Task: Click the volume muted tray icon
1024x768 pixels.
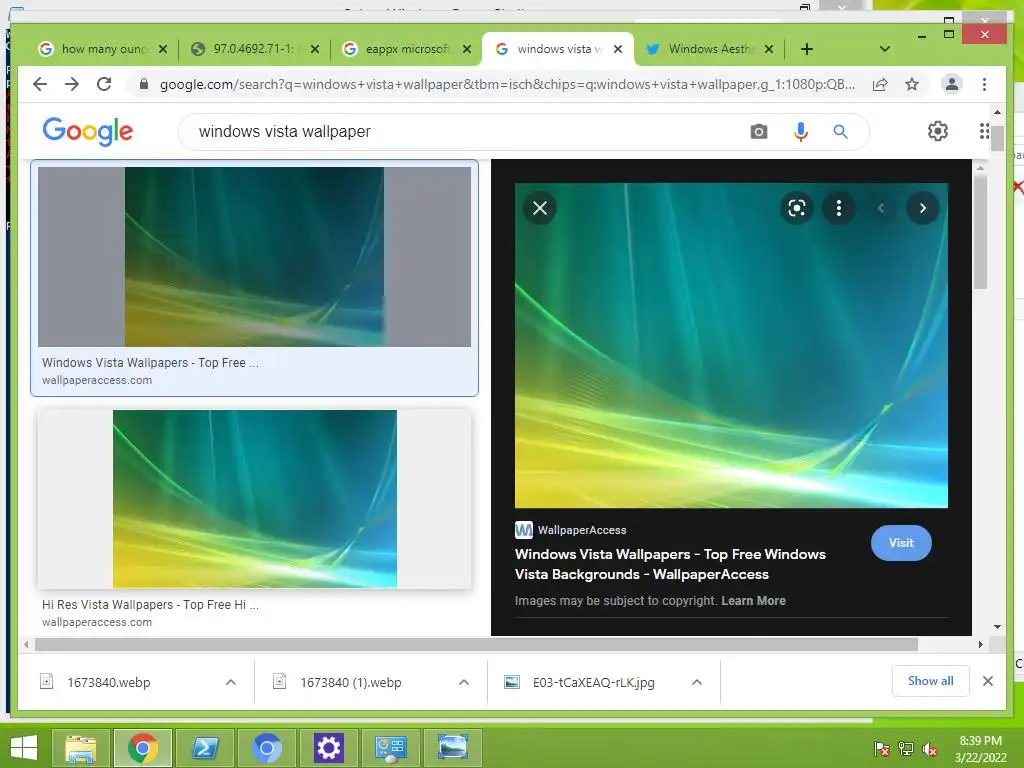Action: click(x=930, y=749)
